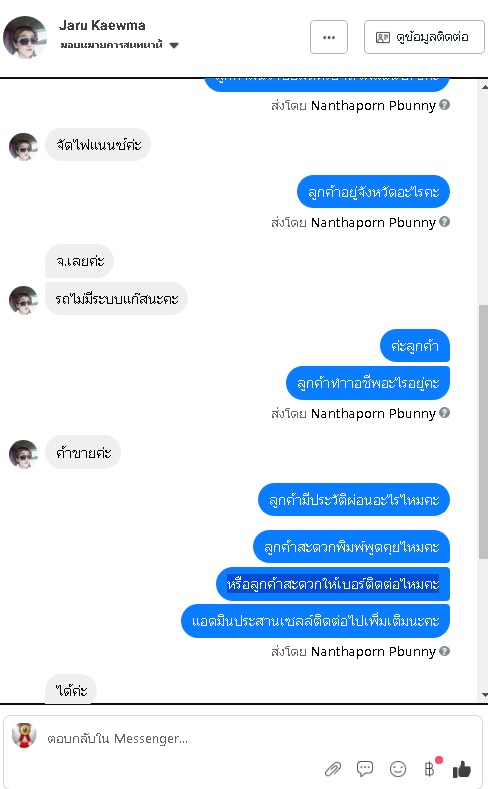Click the Baht payment request icon
The height and width of the screenshot is (789, 488).
tap(429, 768)
